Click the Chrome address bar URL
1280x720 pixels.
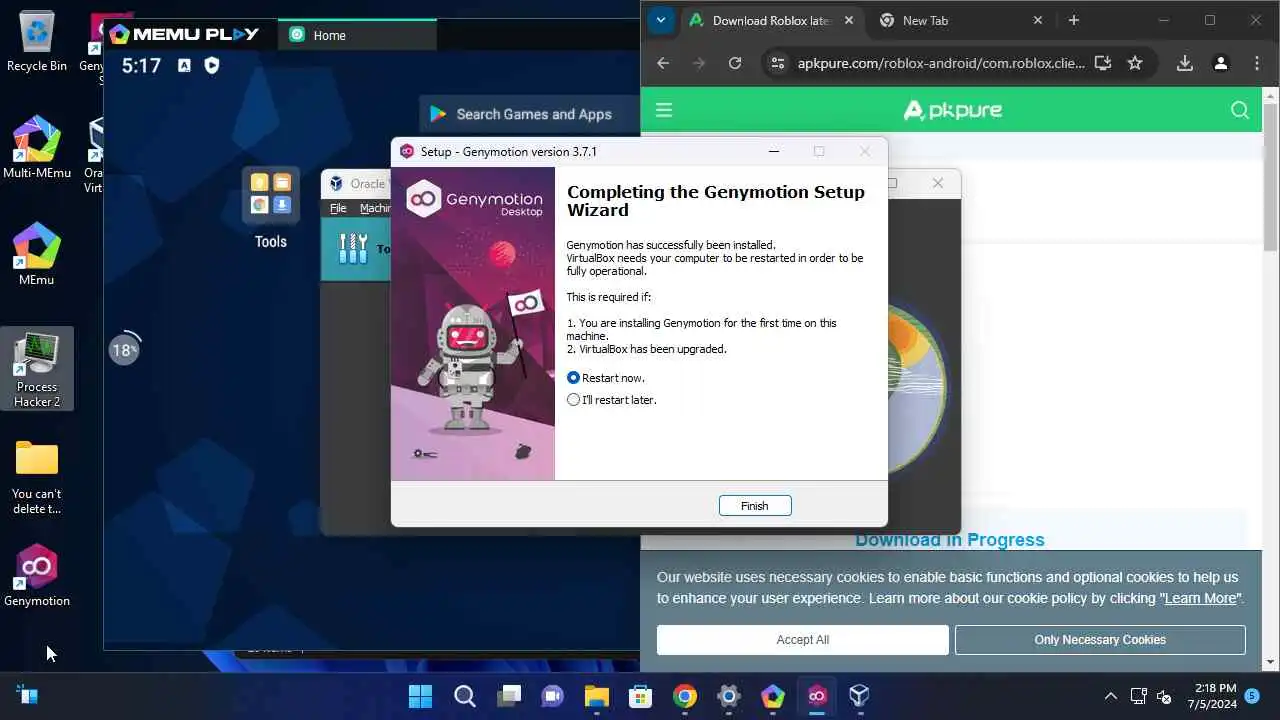point(941,63)
